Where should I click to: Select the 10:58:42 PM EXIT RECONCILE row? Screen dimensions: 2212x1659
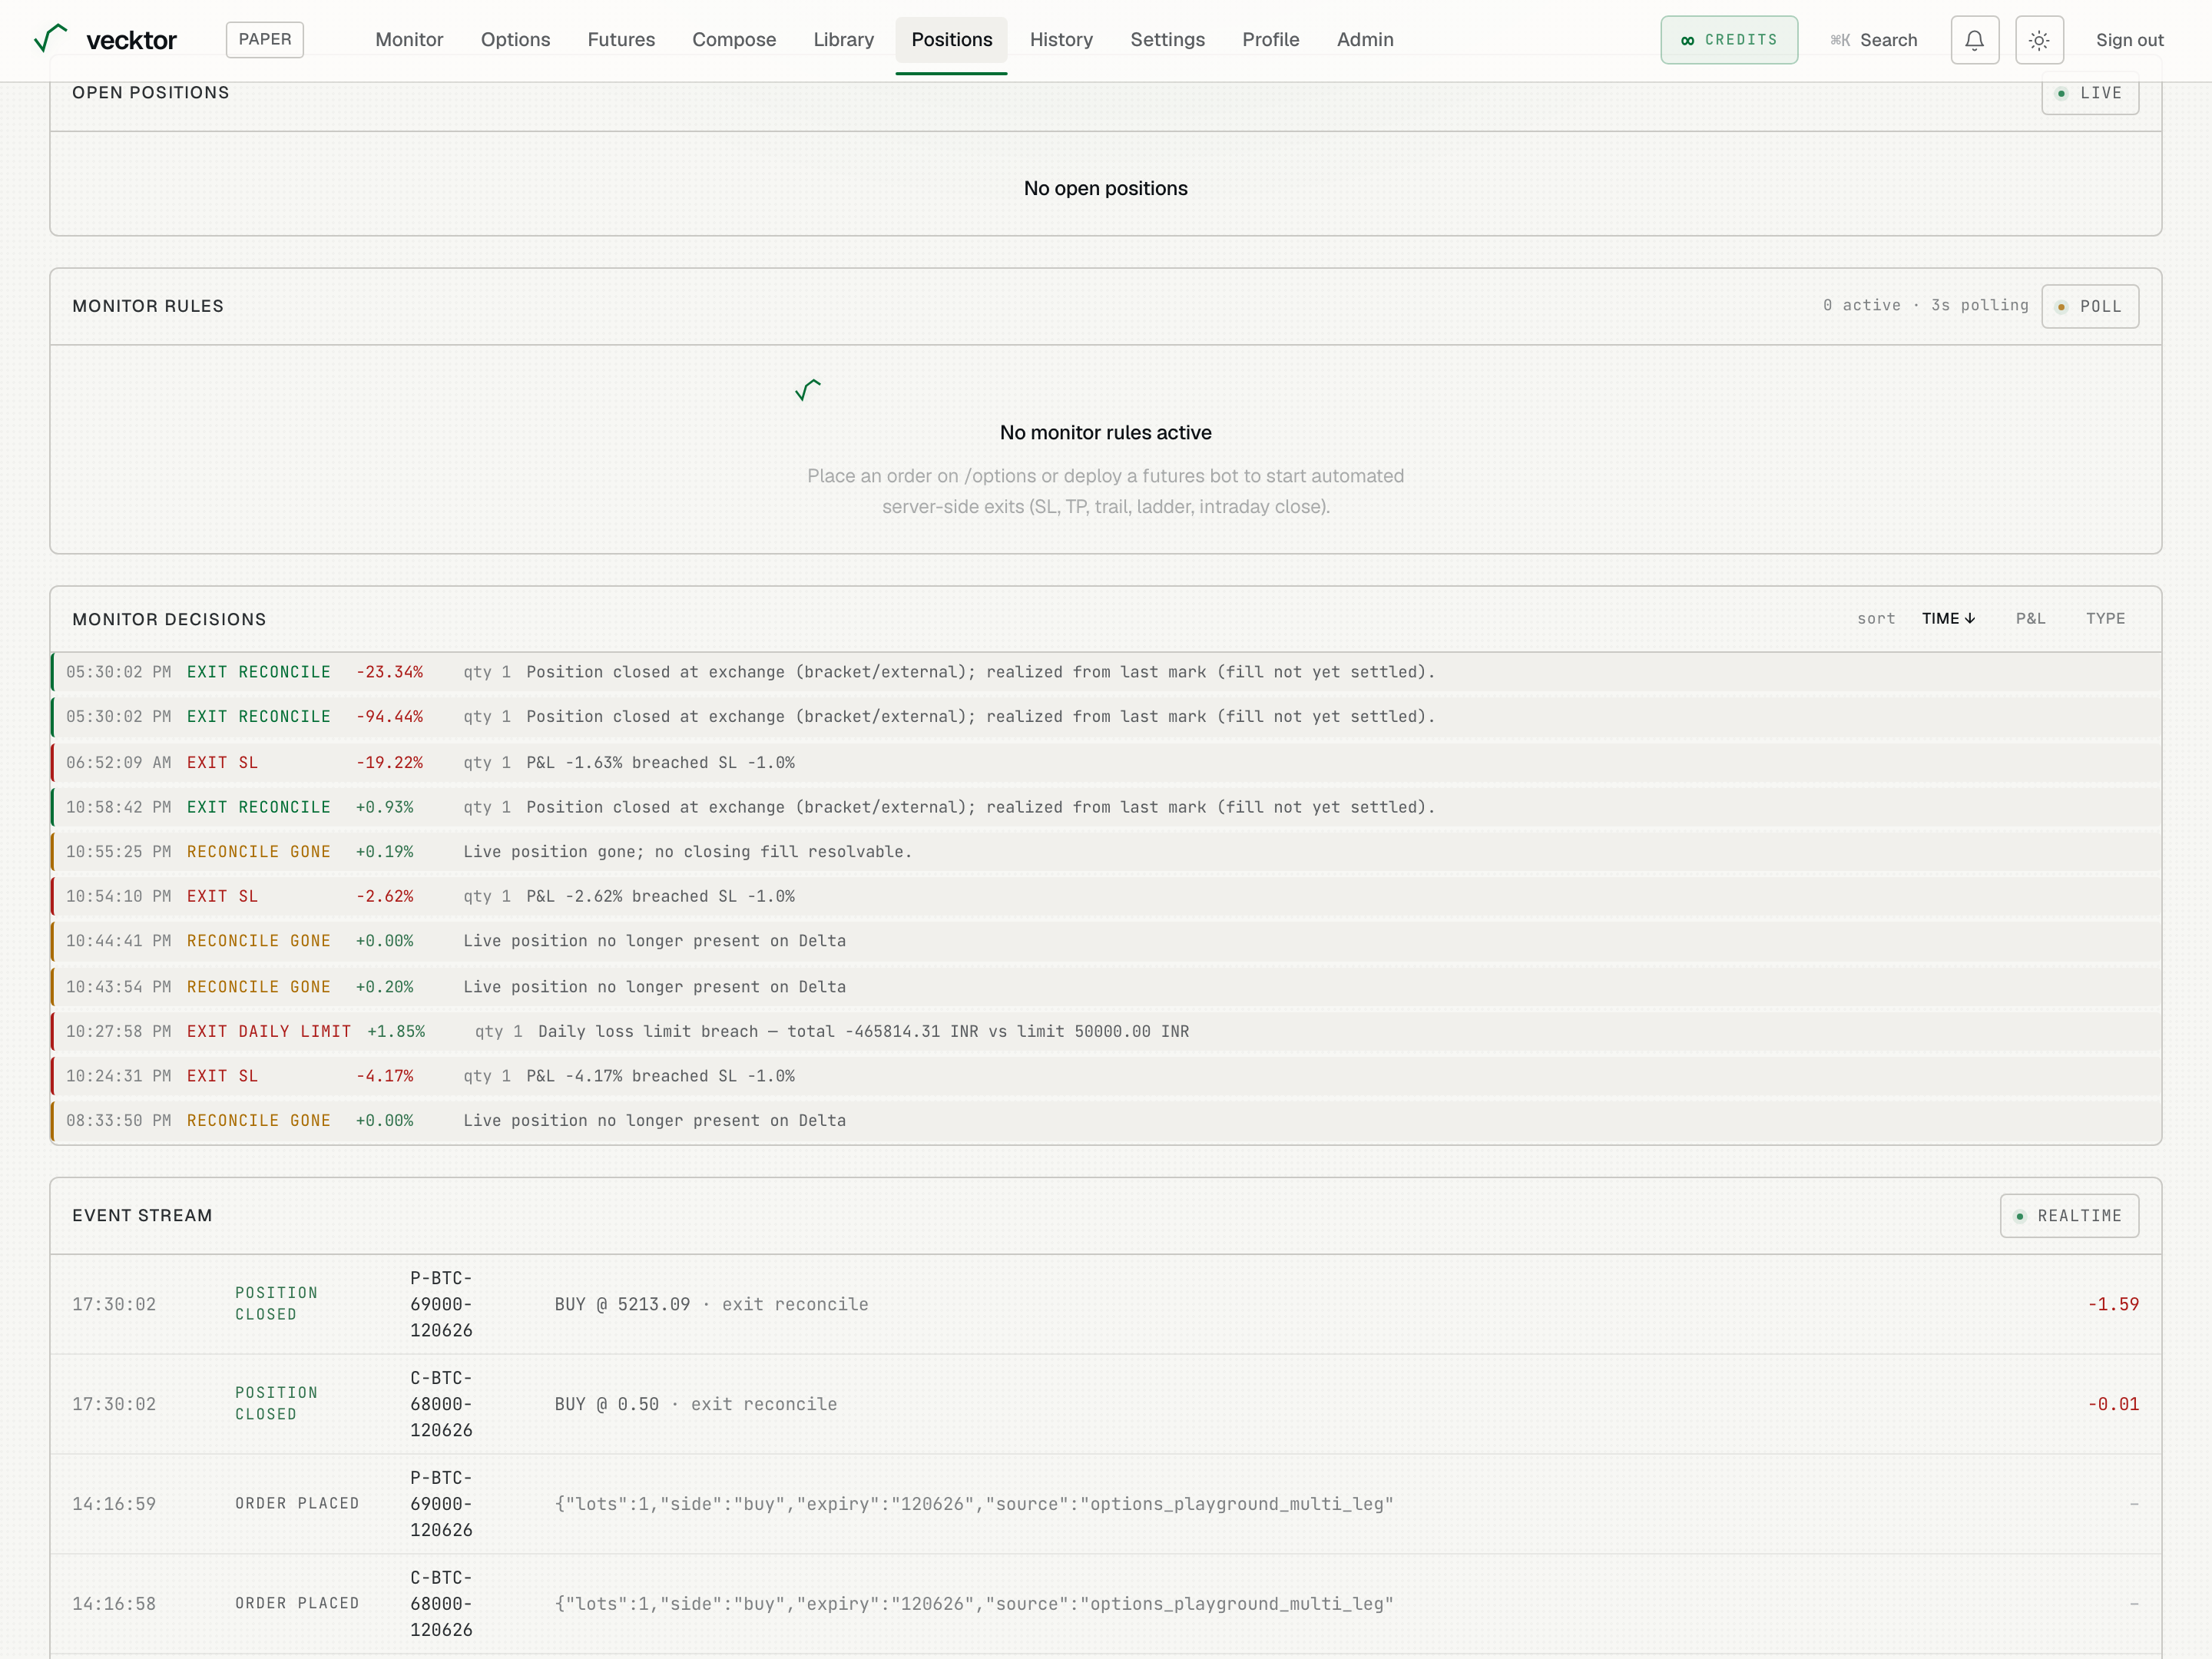(1106, 807)
